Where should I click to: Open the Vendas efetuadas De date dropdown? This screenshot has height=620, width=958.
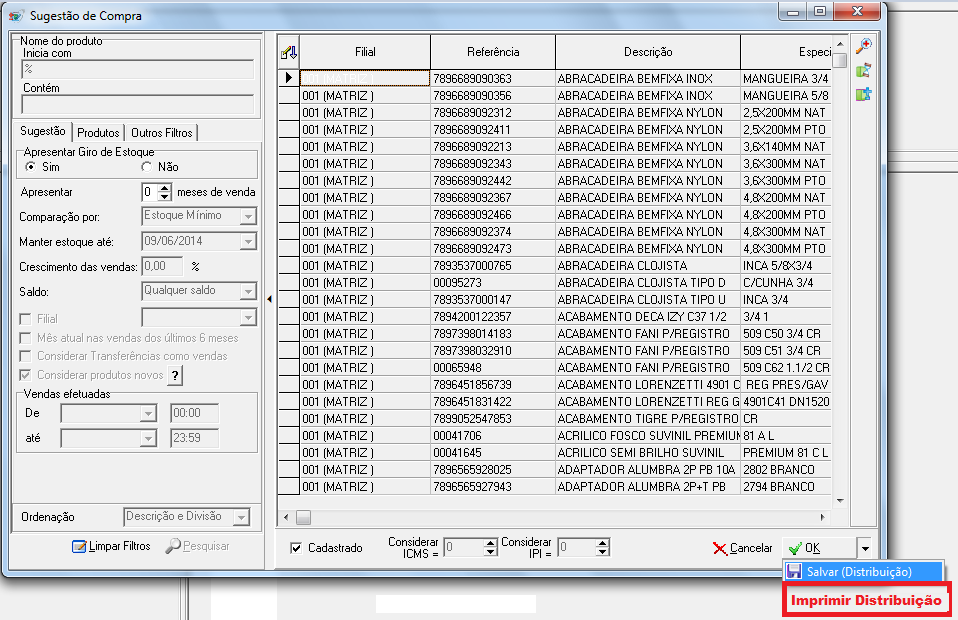[x=148, y=414]
